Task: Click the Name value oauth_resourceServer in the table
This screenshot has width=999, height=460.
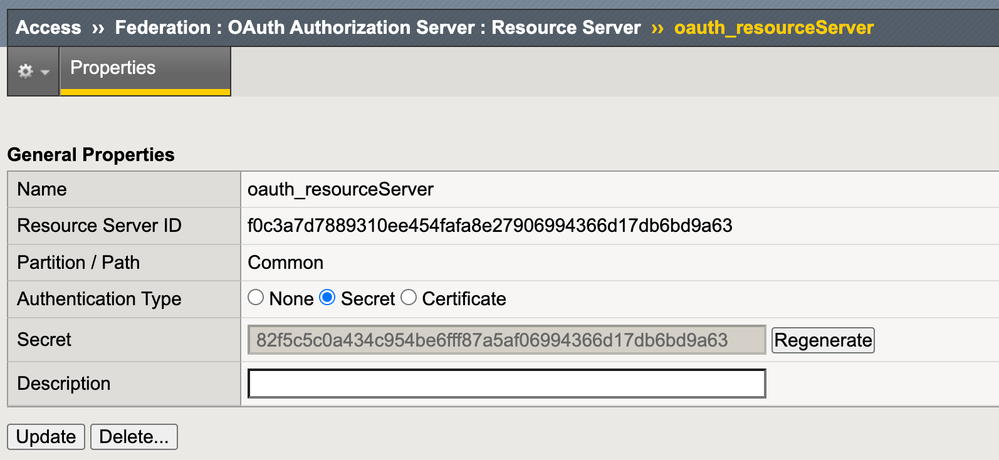Action: pos(340,189)
